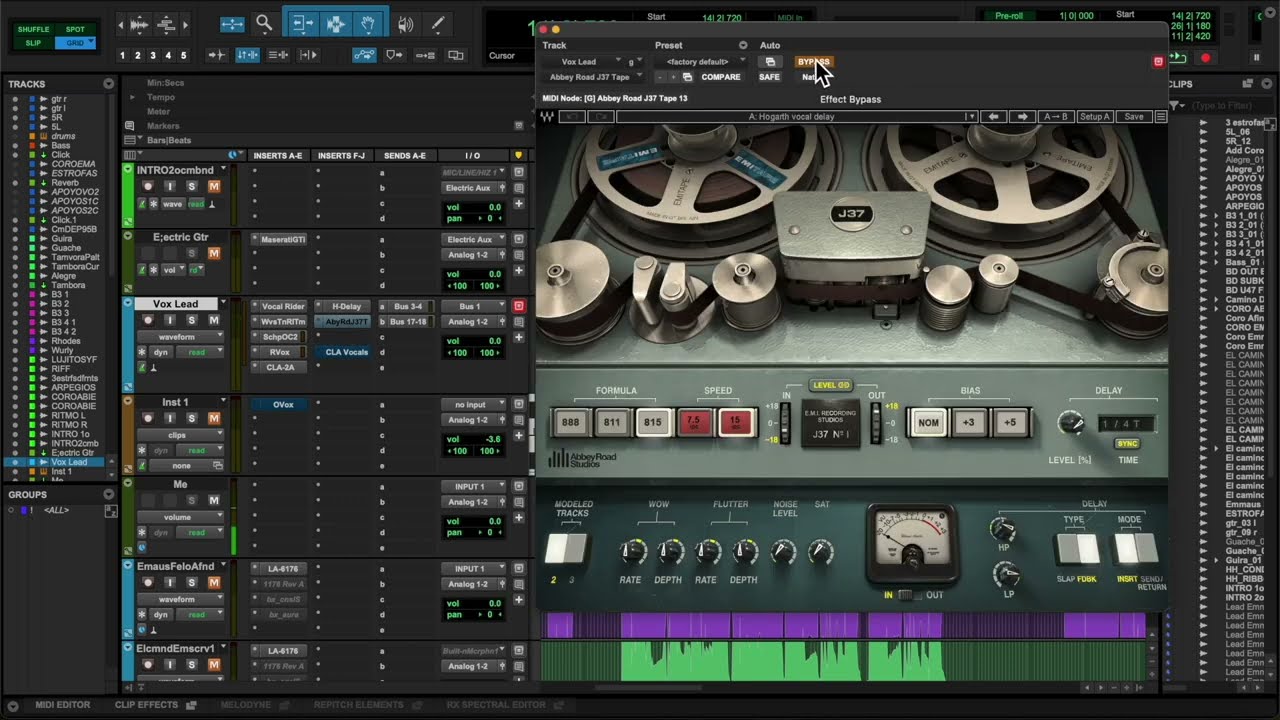1280x720 pixels.
Task: Click the Waves Save button
Action: tap(1134, 117)
